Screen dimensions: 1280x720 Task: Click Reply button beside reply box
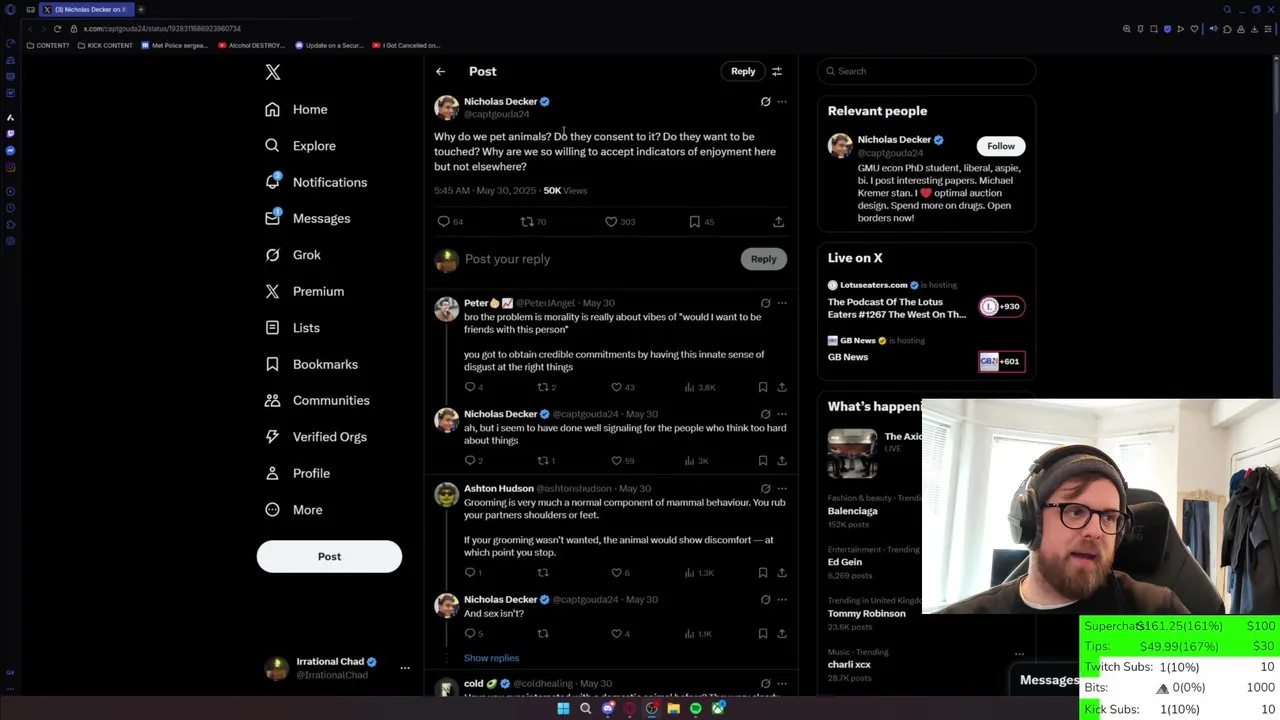click(x=763, y=259)
